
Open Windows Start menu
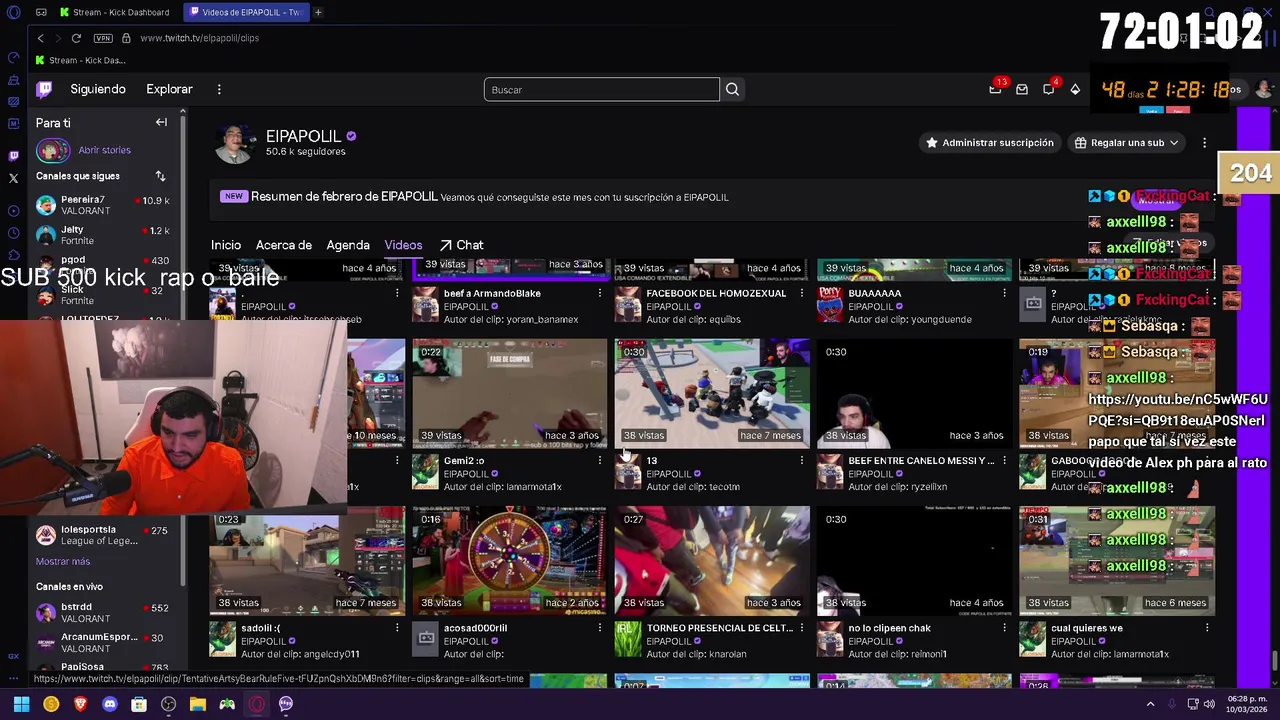[21, 704]
